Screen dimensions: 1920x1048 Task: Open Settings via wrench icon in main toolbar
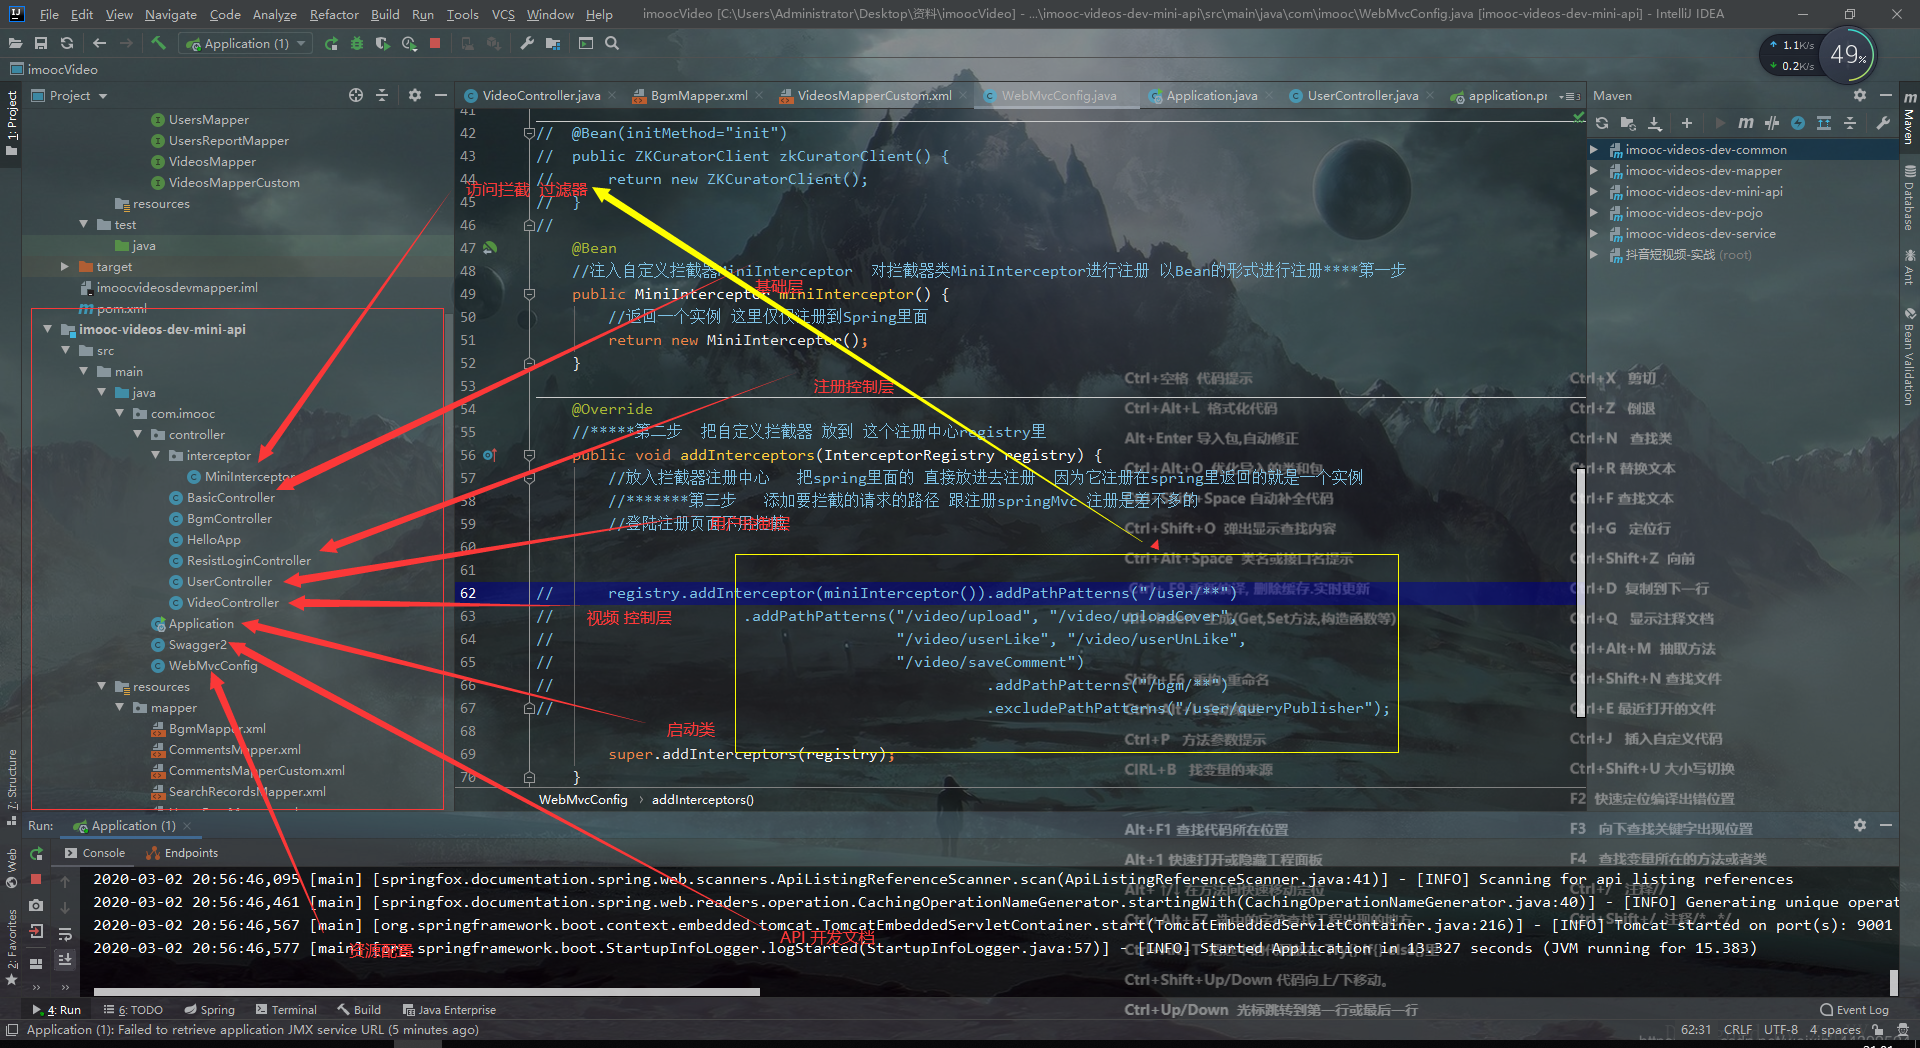[x=527, y=43]
